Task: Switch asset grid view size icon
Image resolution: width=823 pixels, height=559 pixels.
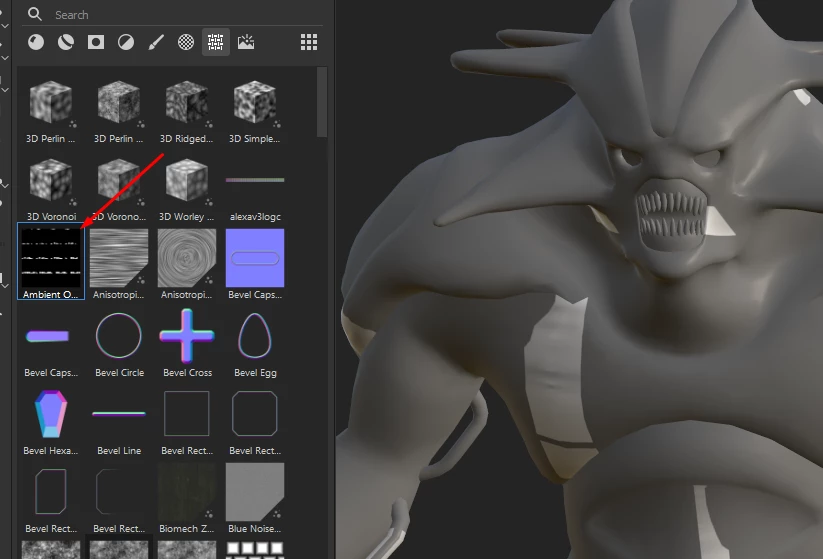Action: [309, 42]
